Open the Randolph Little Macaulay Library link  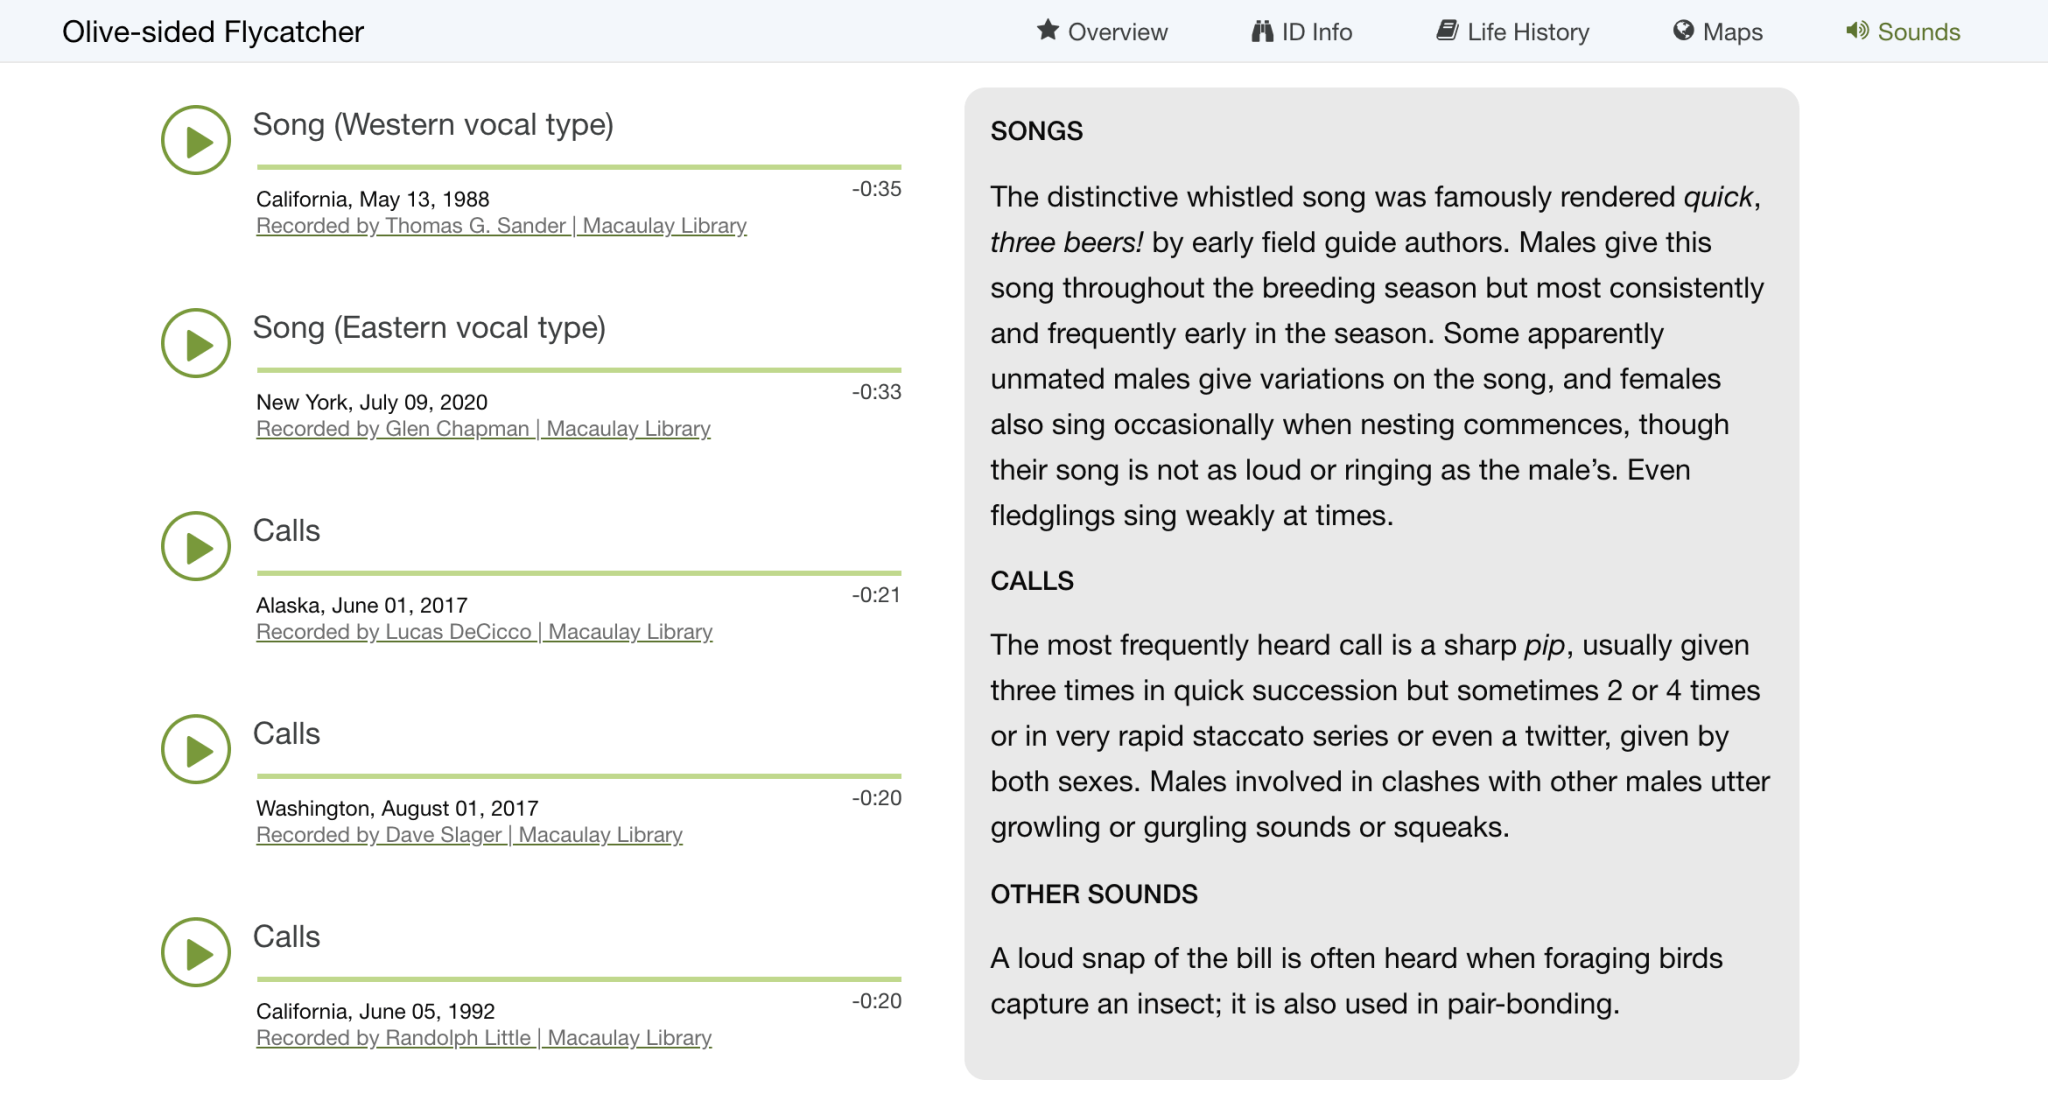pyautogui.click(x=483, y=1037)
